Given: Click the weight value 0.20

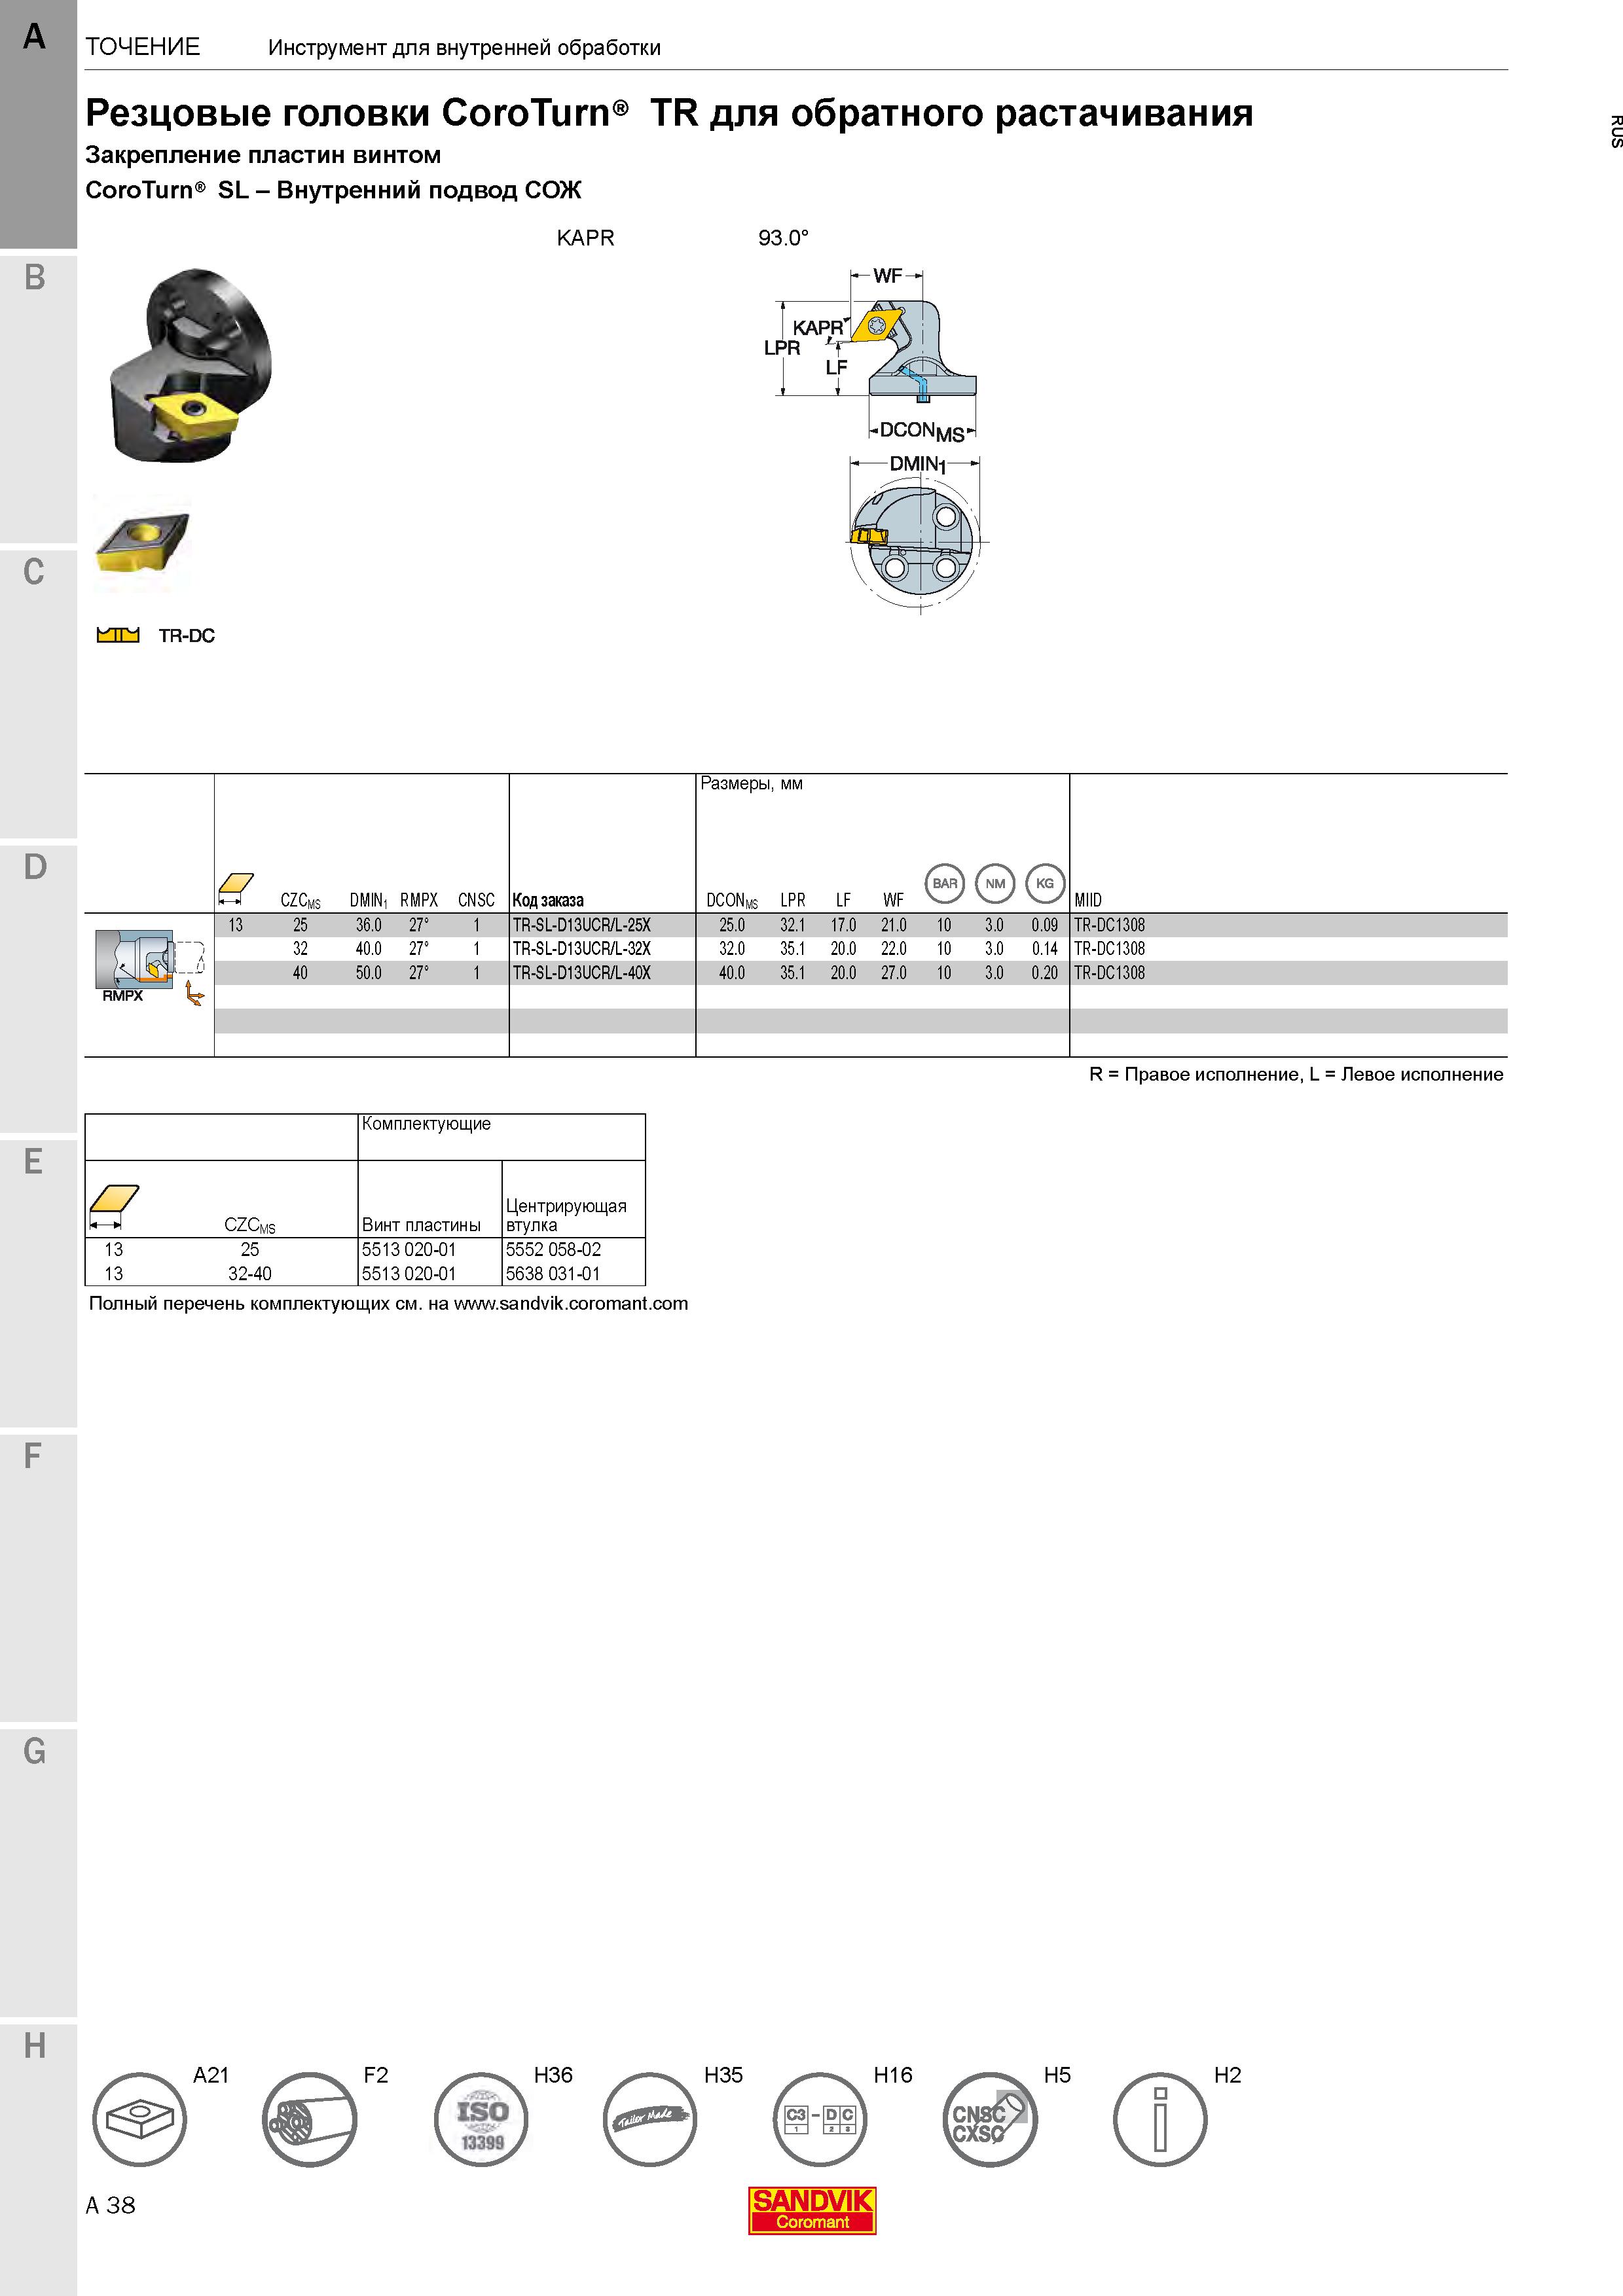Looking at the screenshot, I should (1045, 973).
